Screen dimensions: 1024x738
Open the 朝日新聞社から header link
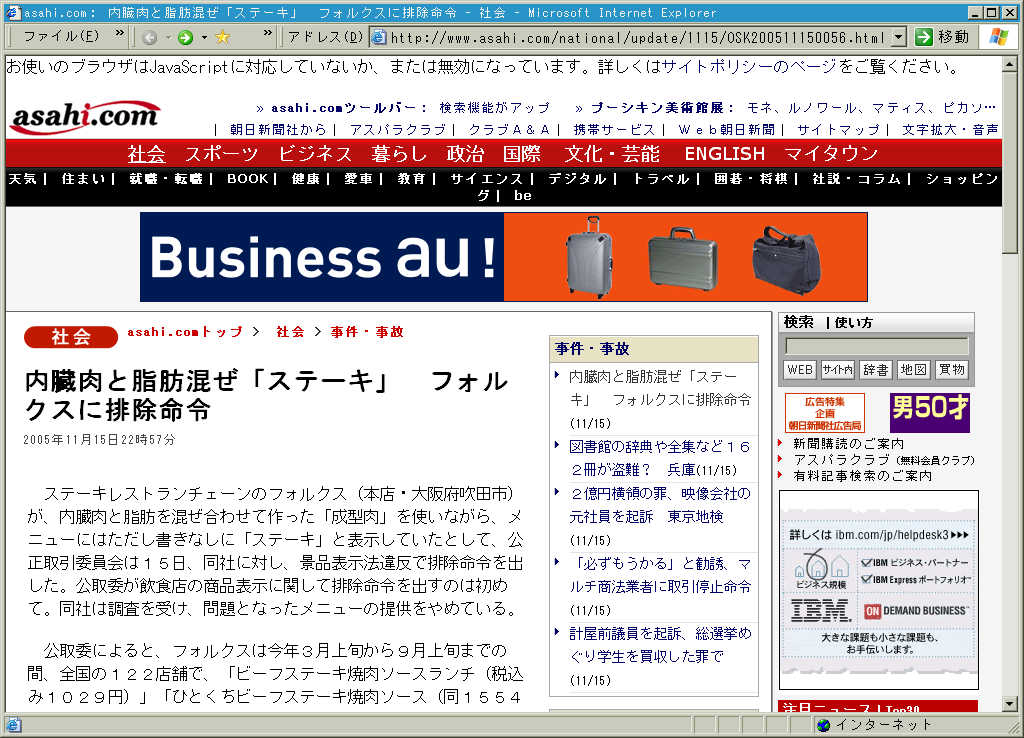click(x=278, y=129)
